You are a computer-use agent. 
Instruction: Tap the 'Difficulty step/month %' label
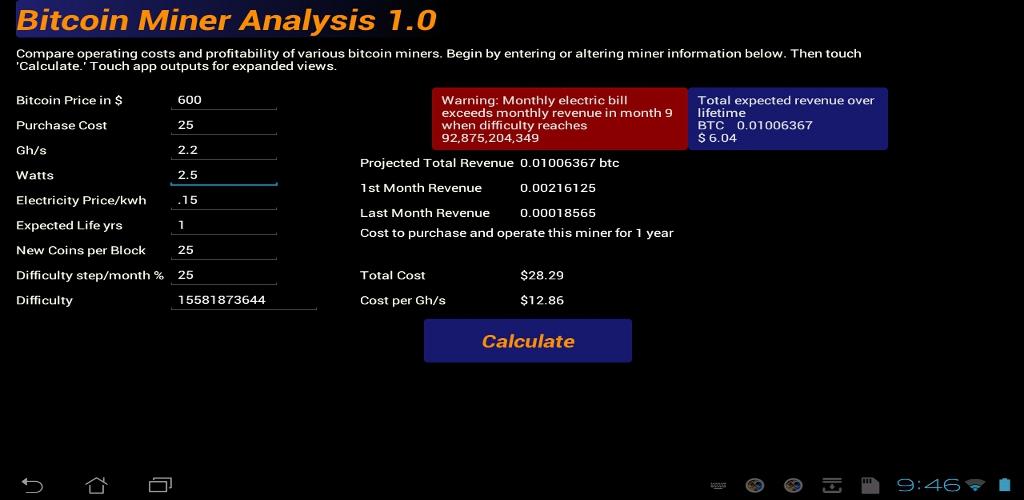(x=90, y=275)
